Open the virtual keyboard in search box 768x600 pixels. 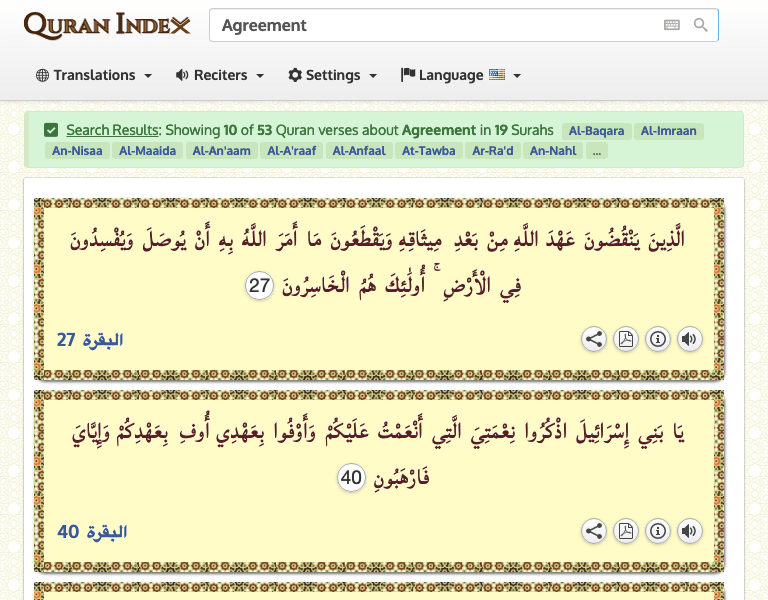[x=671, y=25]
